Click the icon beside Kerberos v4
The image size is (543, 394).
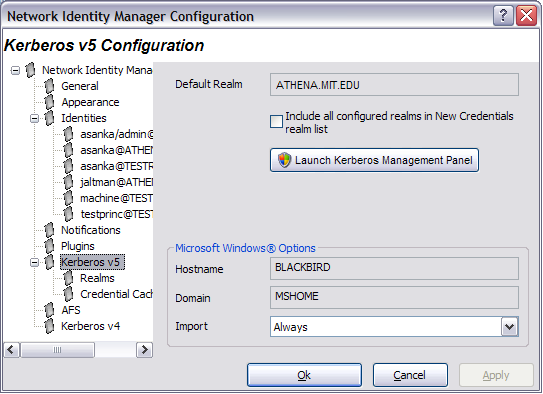coord(50,326)
